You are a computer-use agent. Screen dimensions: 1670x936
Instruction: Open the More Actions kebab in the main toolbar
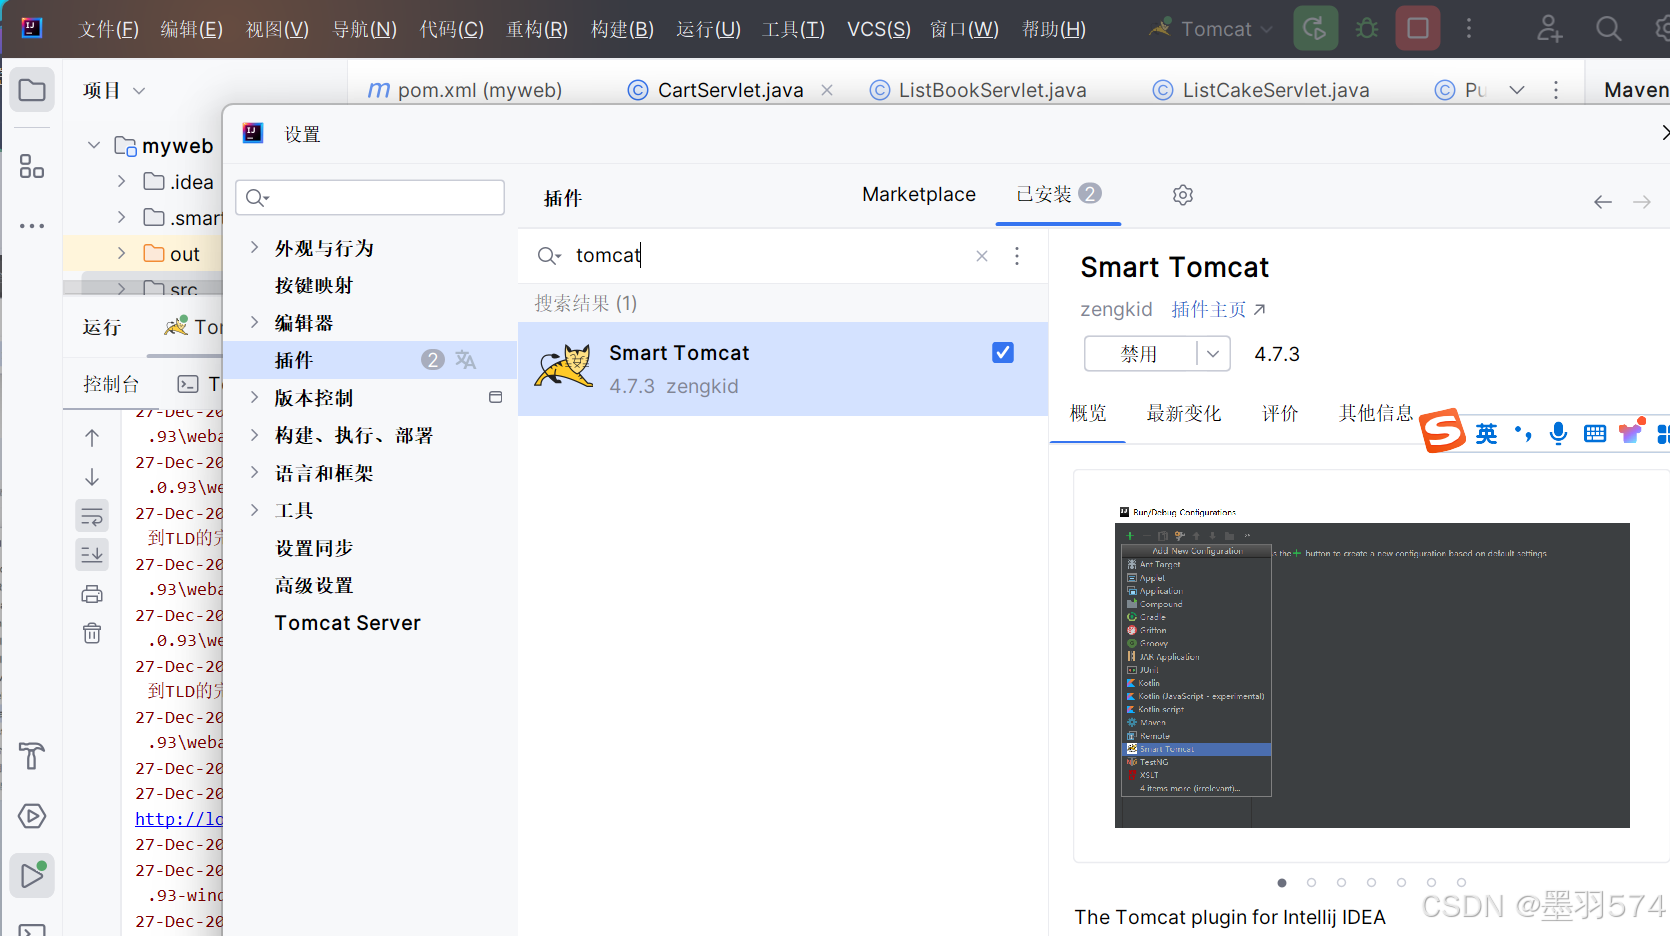point(1469,28)
